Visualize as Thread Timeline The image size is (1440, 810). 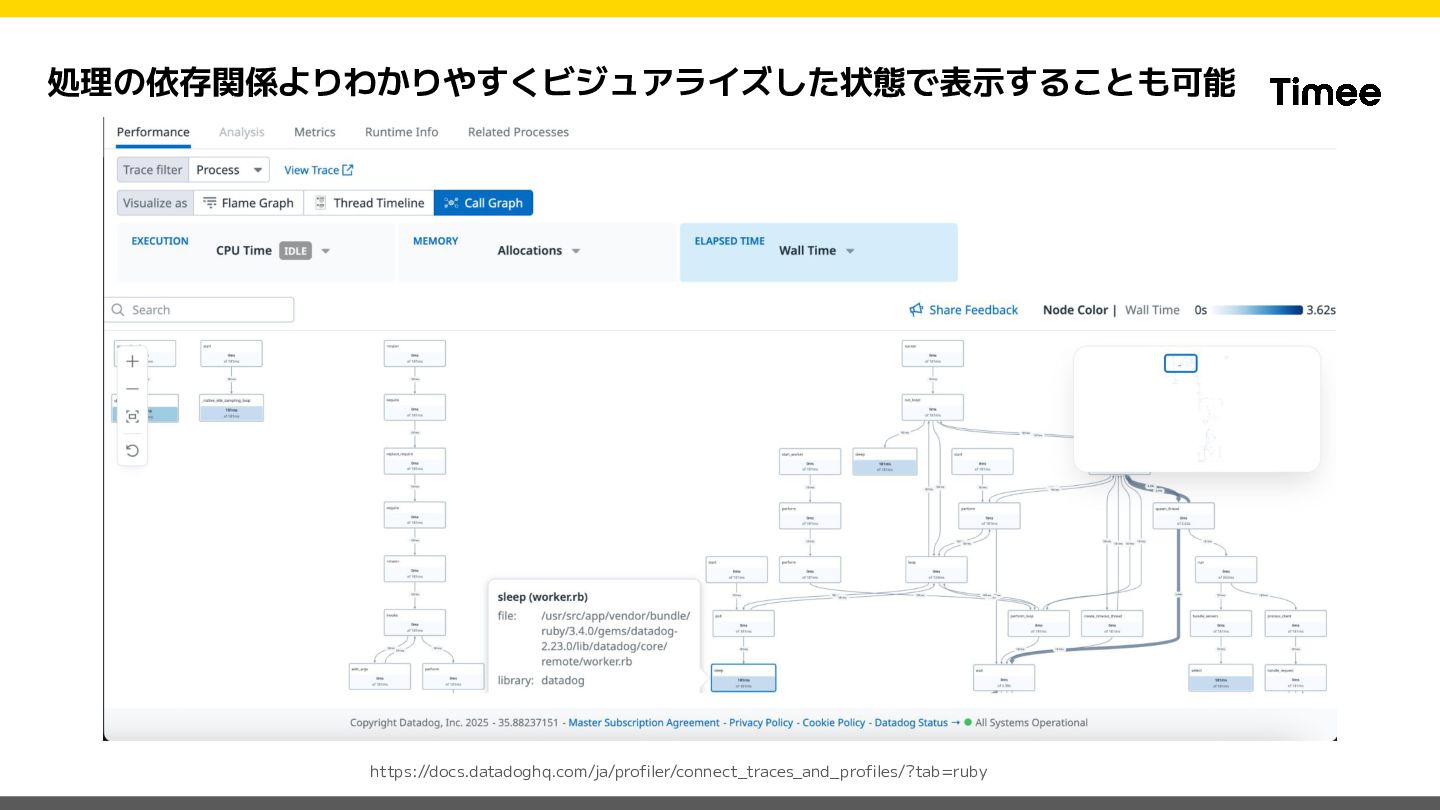pyautogui.click(x=369, y=203)
